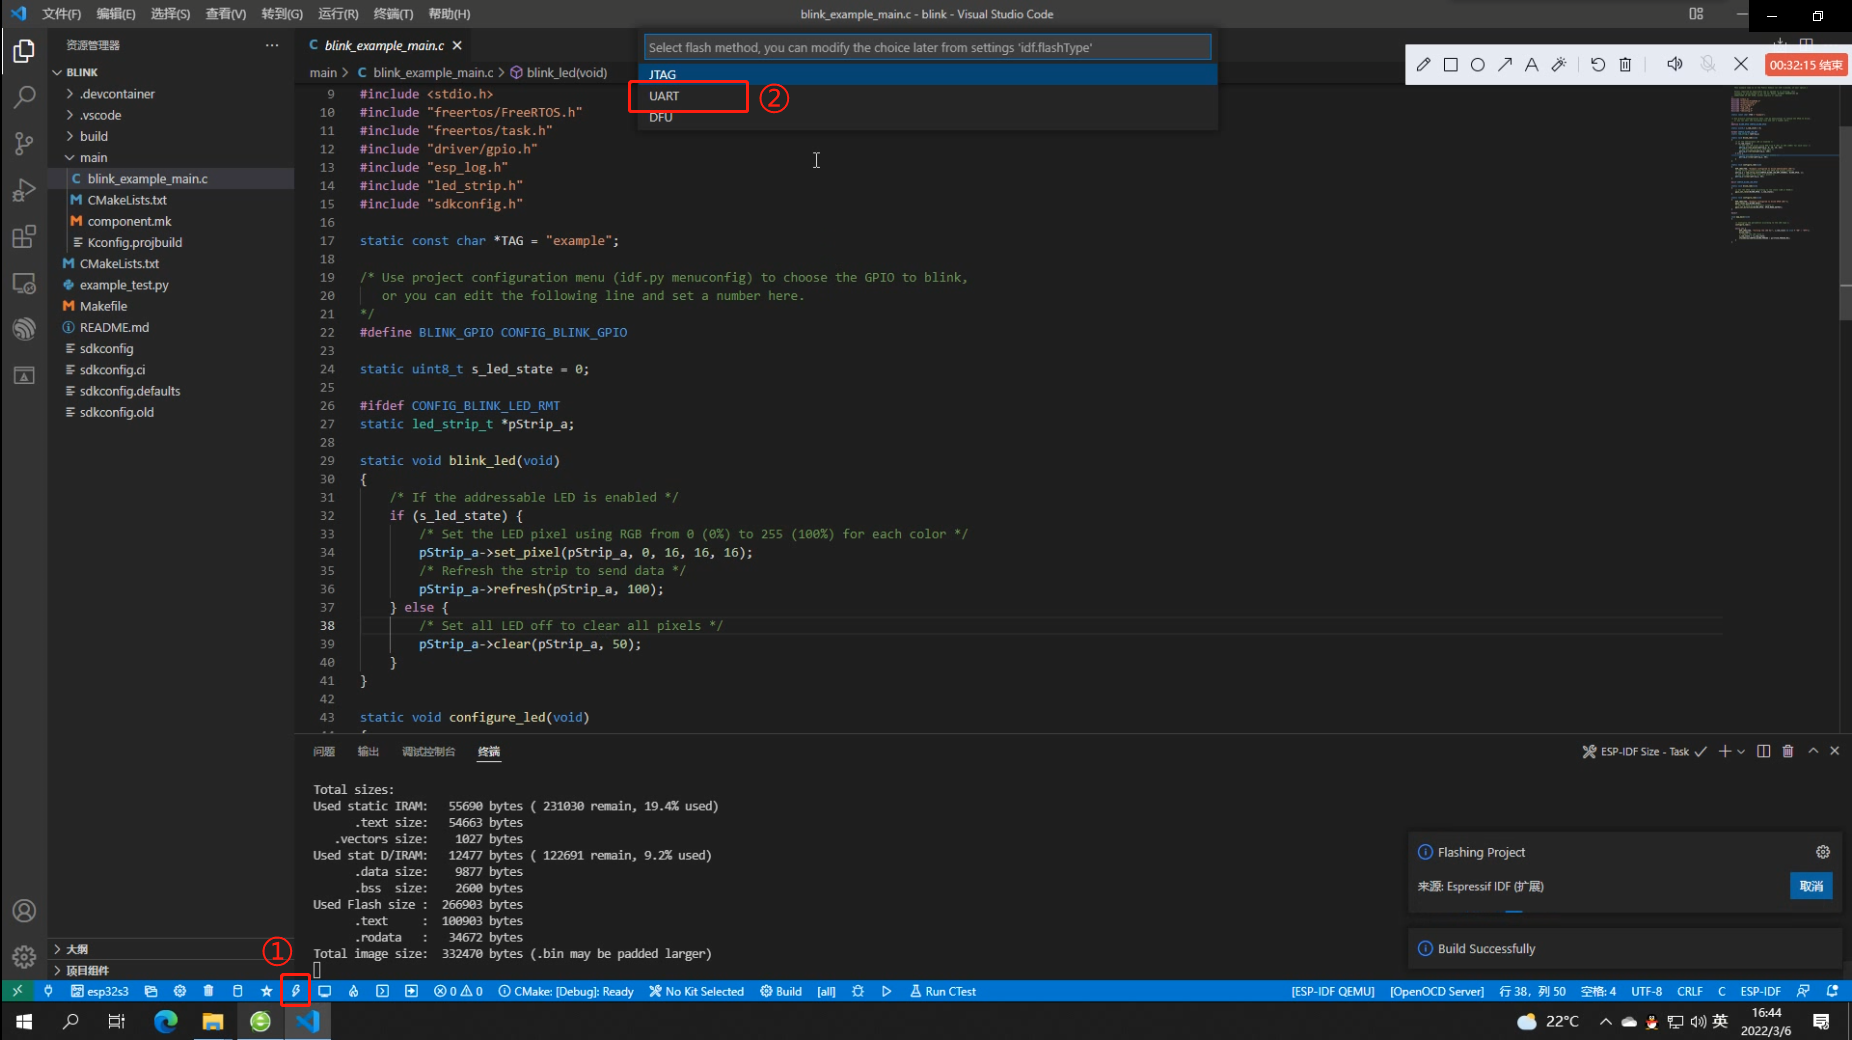Click the [all] build target in status bar
This screenshot has width=1852, height=1040.
[826, 991]
